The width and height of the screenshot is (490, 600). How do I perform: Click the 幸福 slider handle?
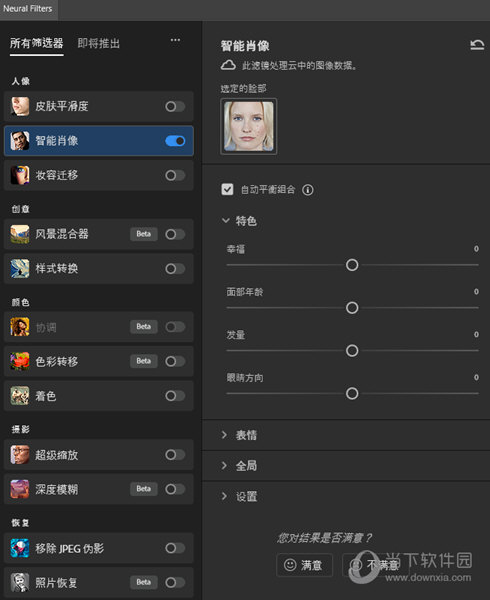point(352,265)
